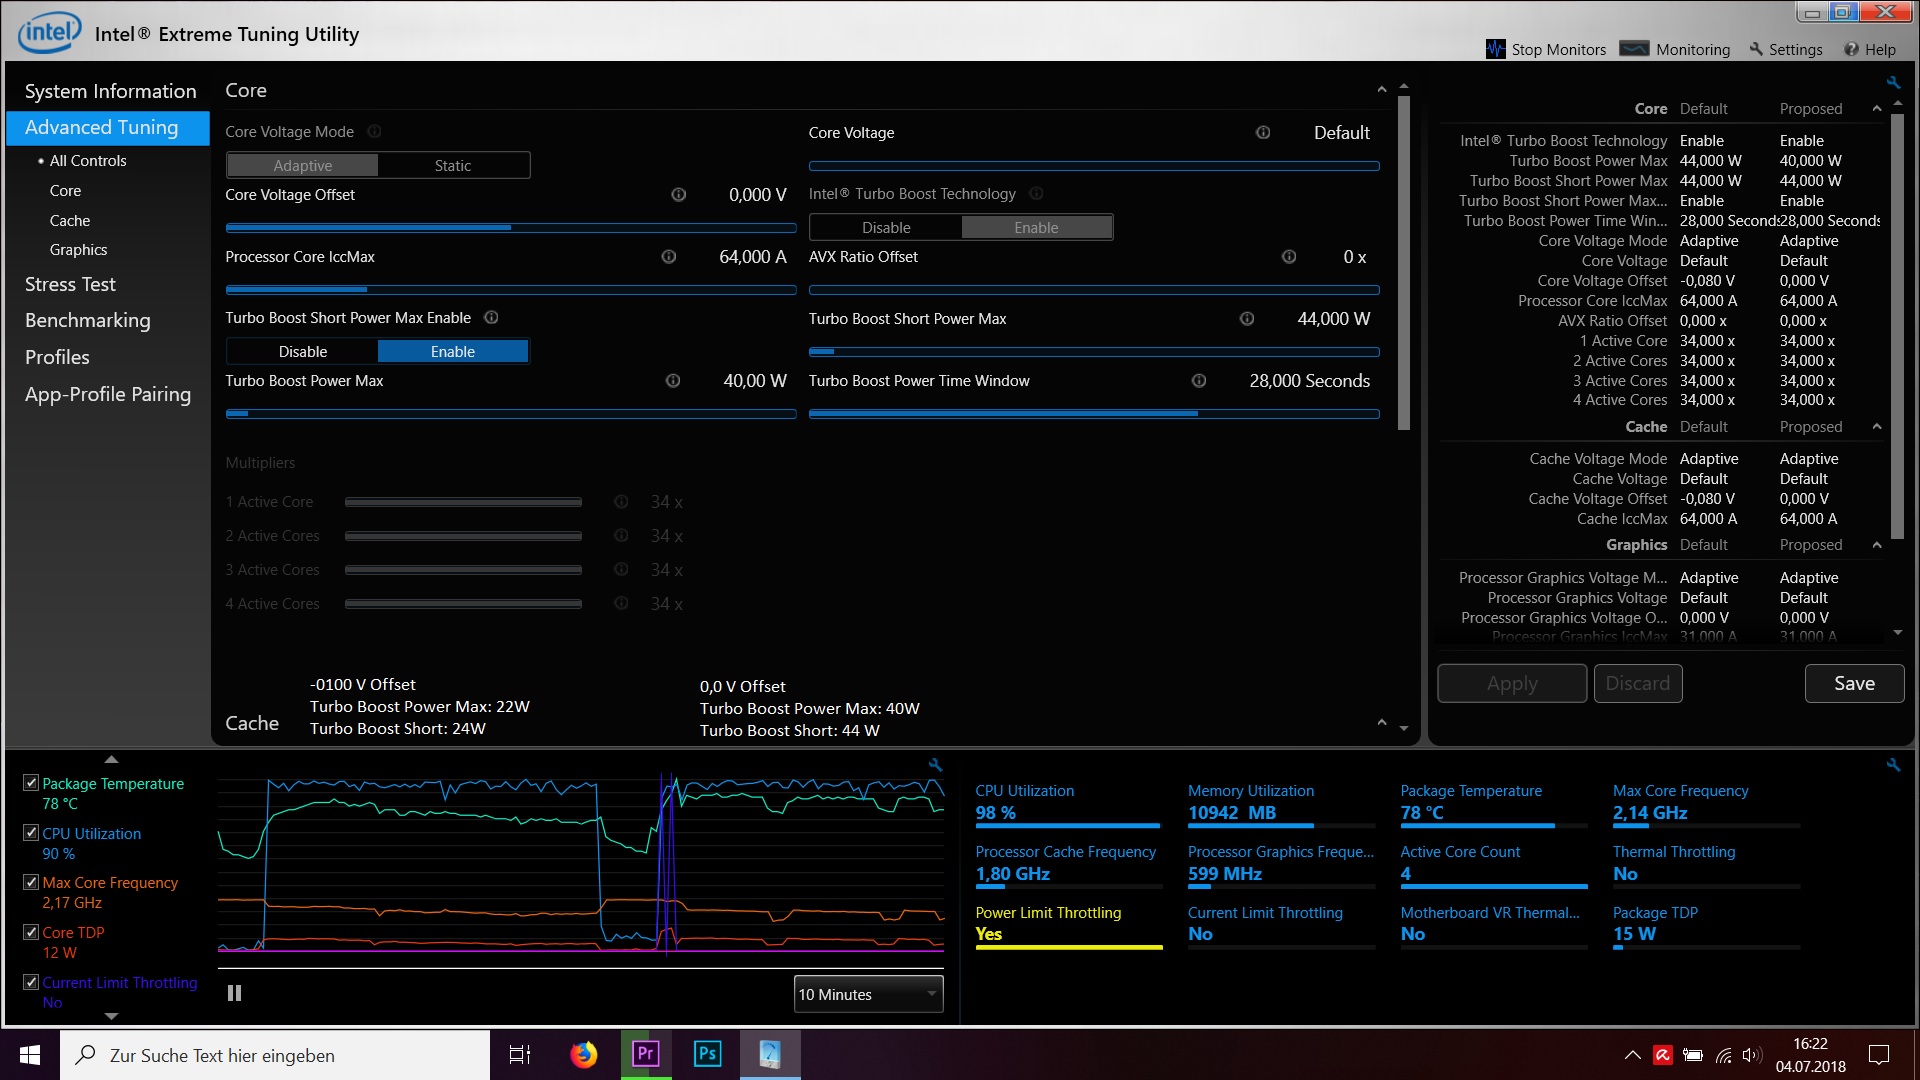1920x1080 pixels.
Task: Open Profiles section
Action: pos(57,357)
